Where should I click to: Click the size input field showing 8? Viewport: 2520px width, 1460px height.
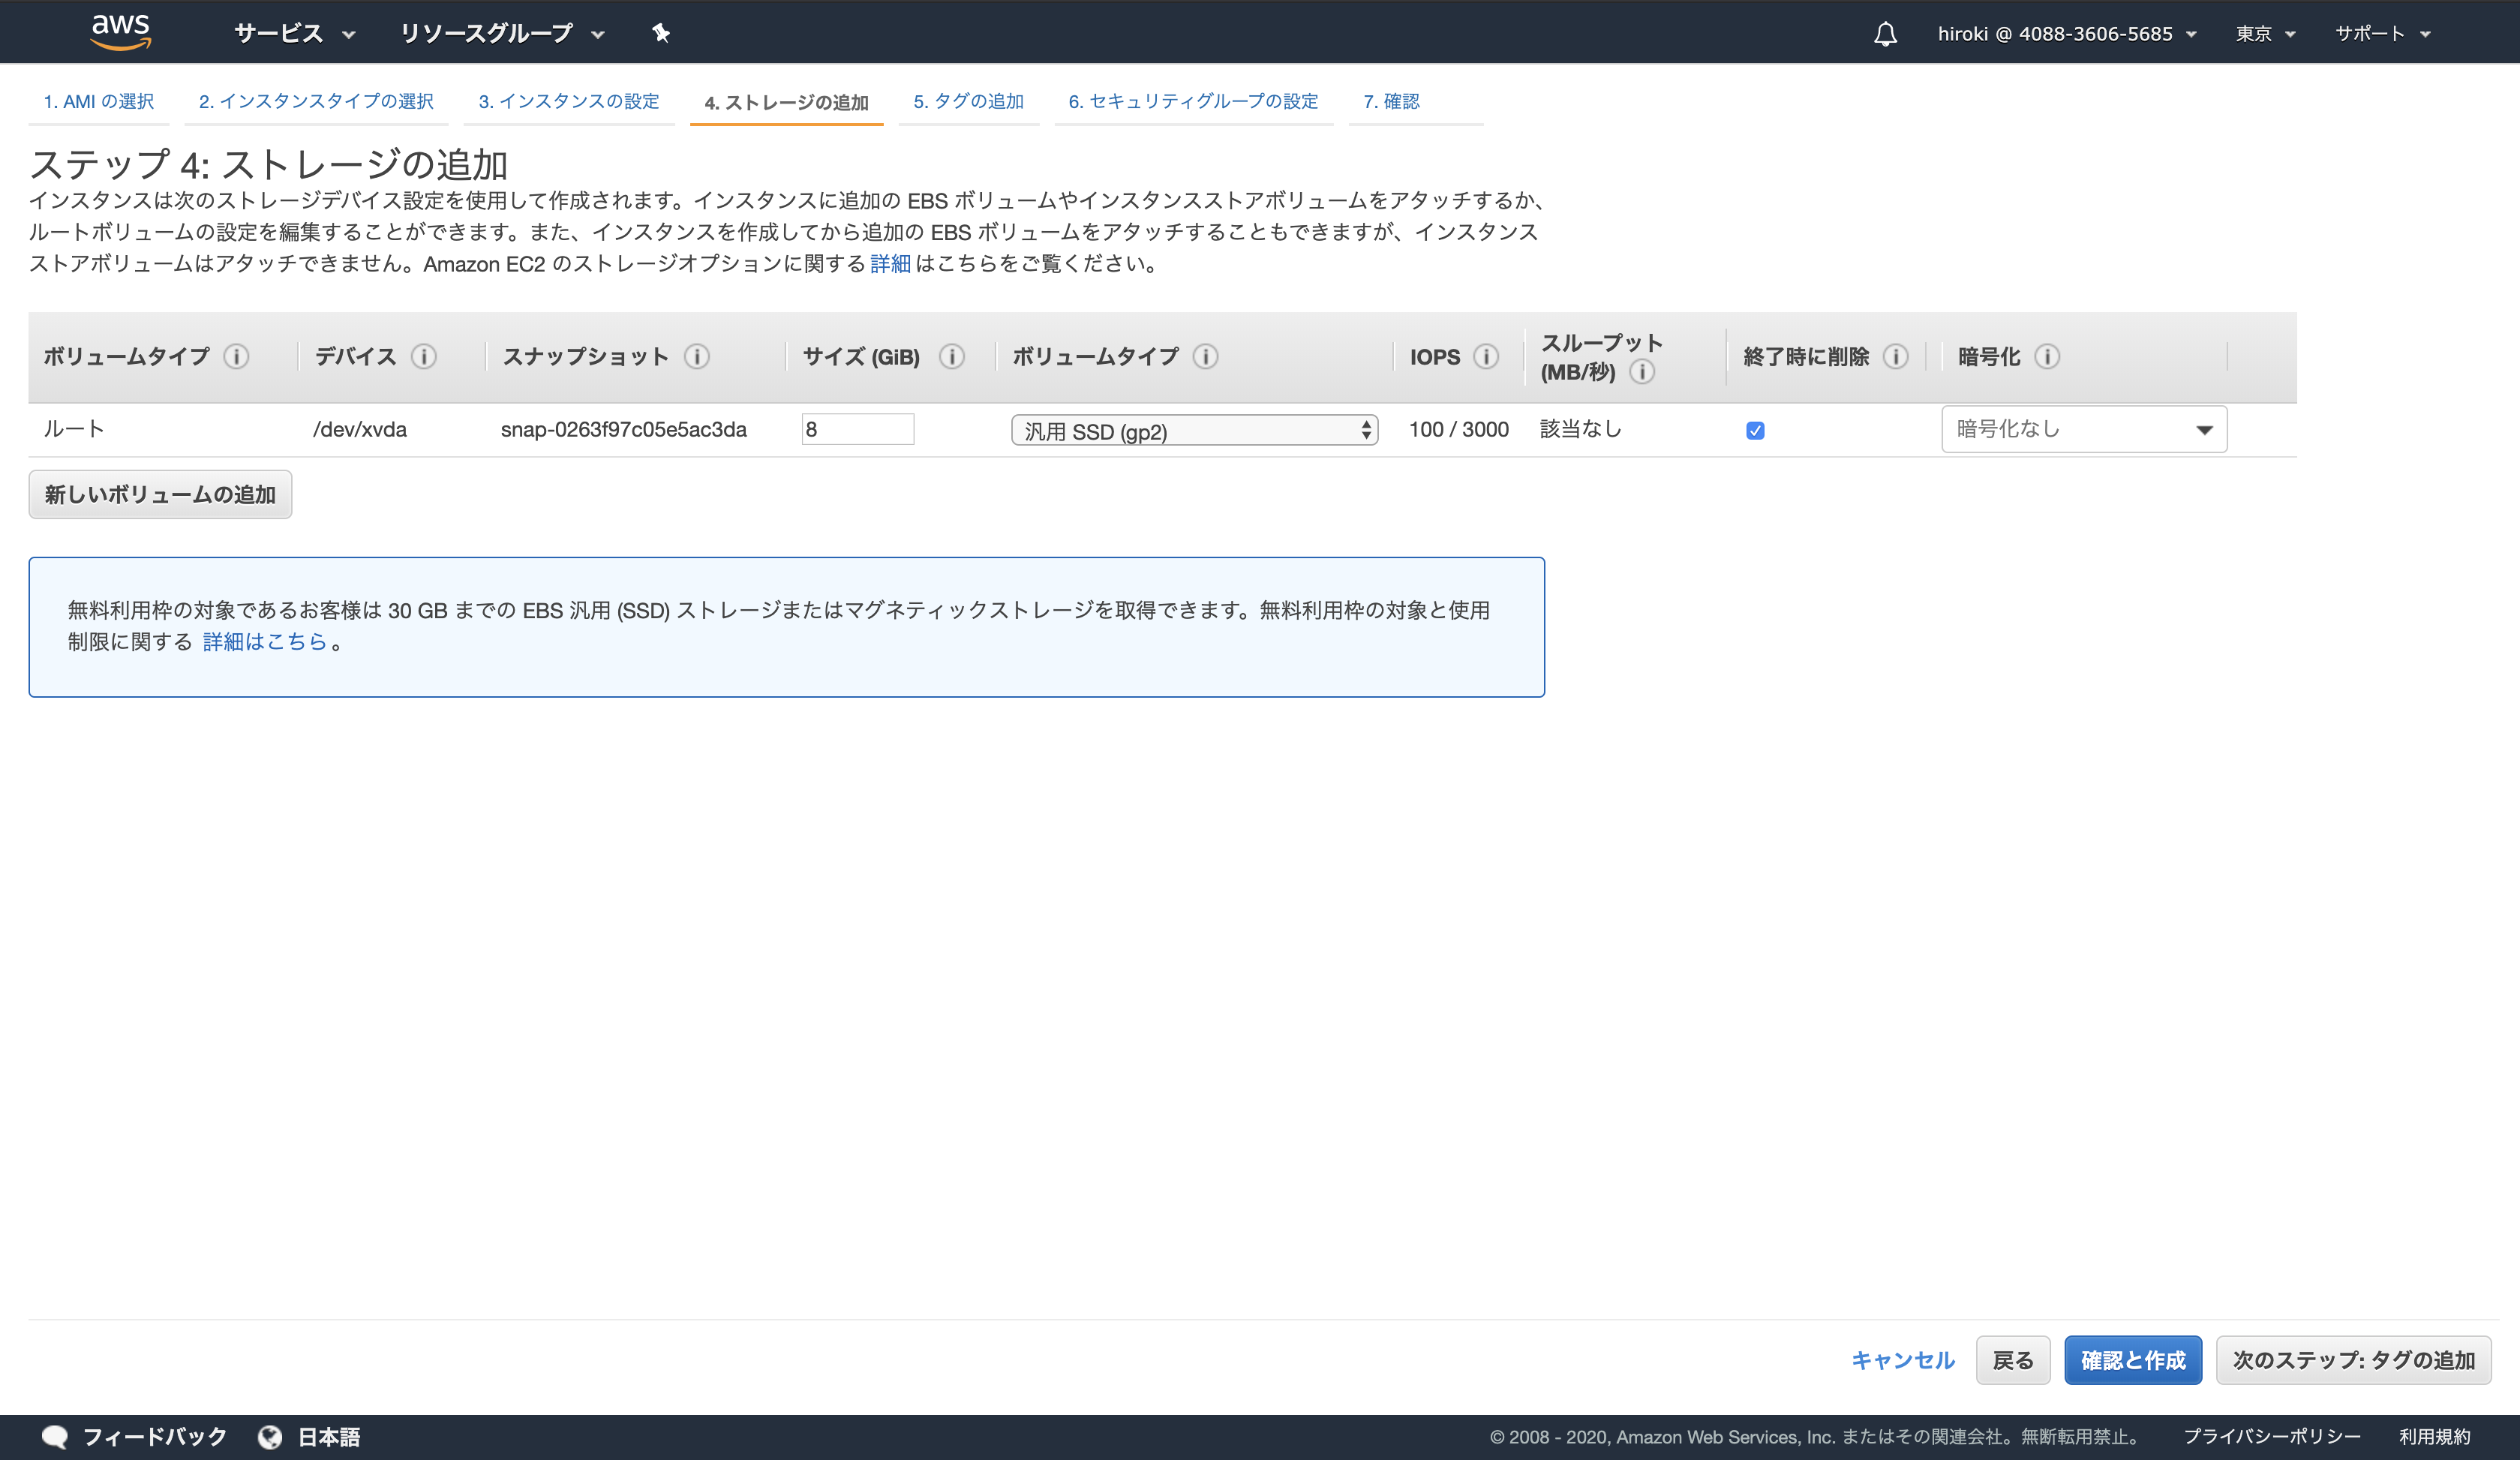point(857,429)
